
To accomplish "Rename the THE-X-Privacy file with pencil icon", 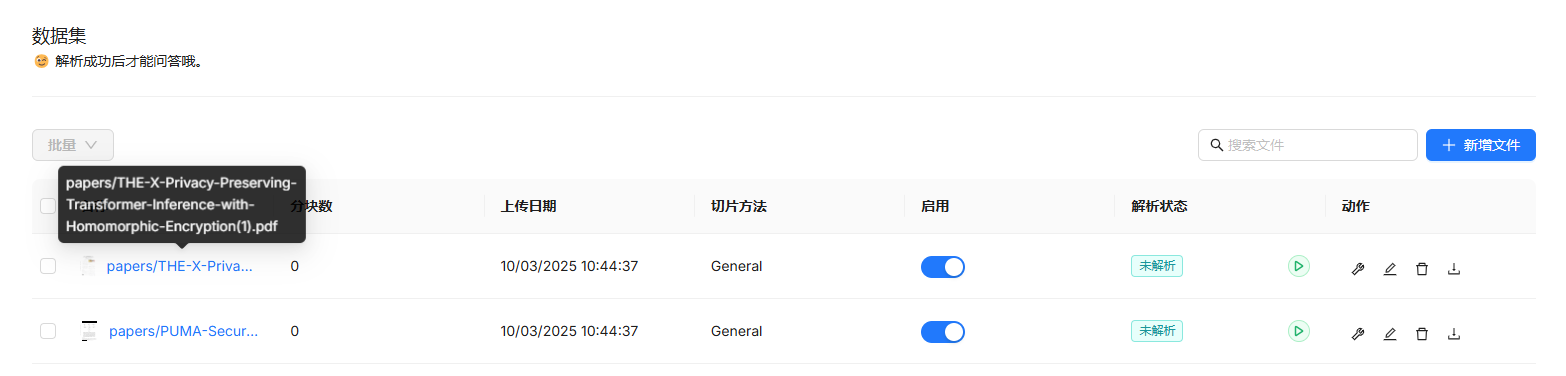I will point(1390,268).
